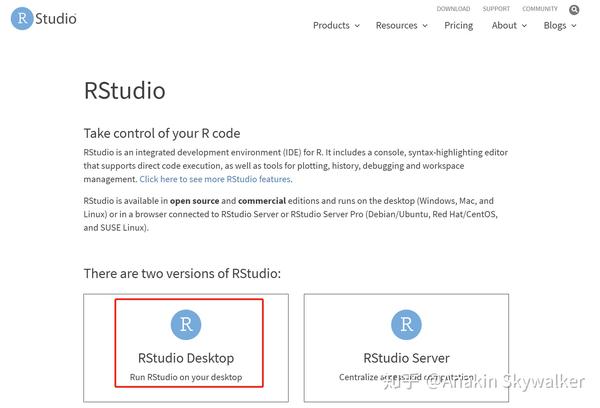Image resolution: width=600 pixels, height=408 pixels.
Task: Open the search magnifier icon
Action: pyautogui.click(x=574, y=10)
